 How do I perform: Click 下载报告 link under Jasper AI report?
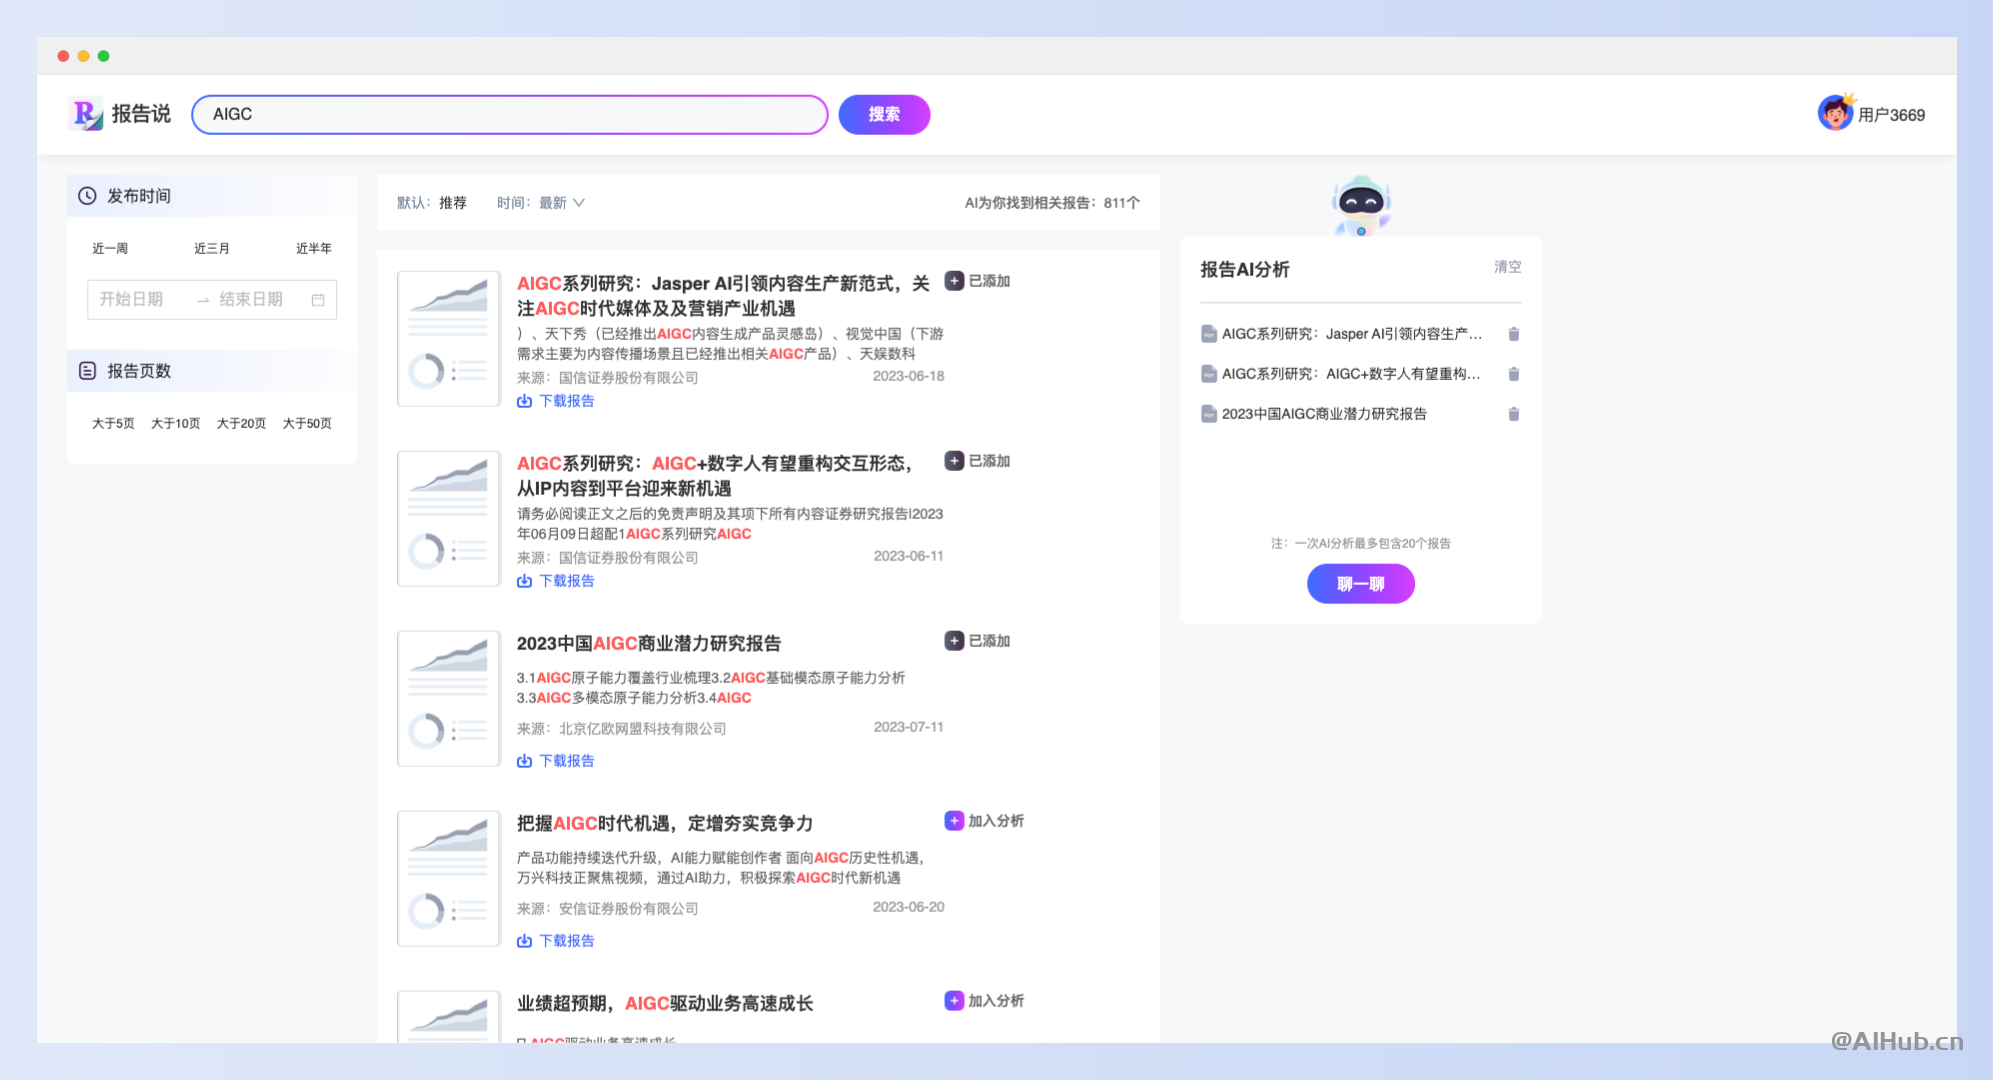click(567, 401)
